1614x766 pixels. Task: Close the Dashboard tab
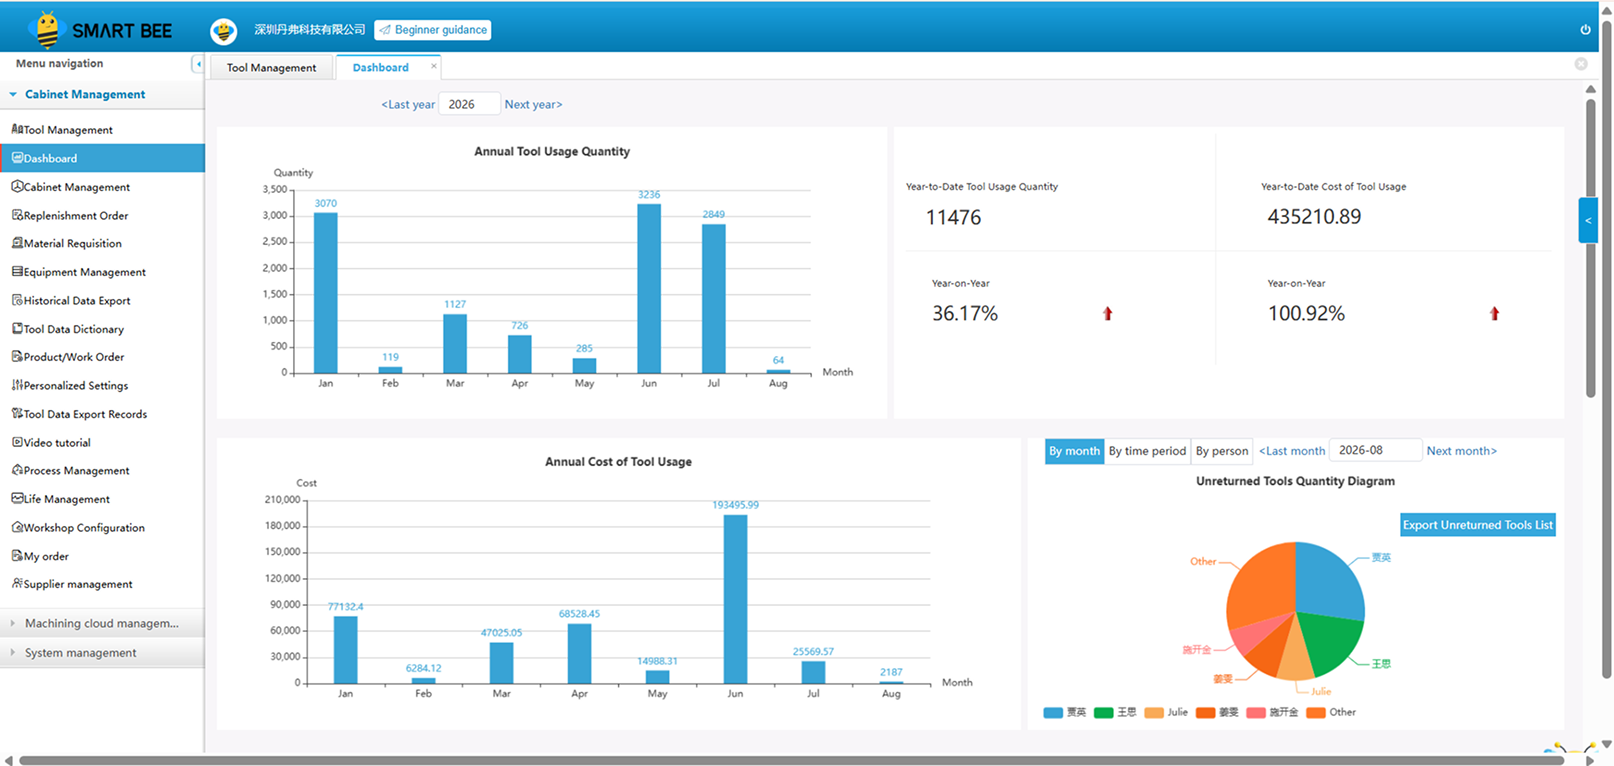[x=434, y=66]
